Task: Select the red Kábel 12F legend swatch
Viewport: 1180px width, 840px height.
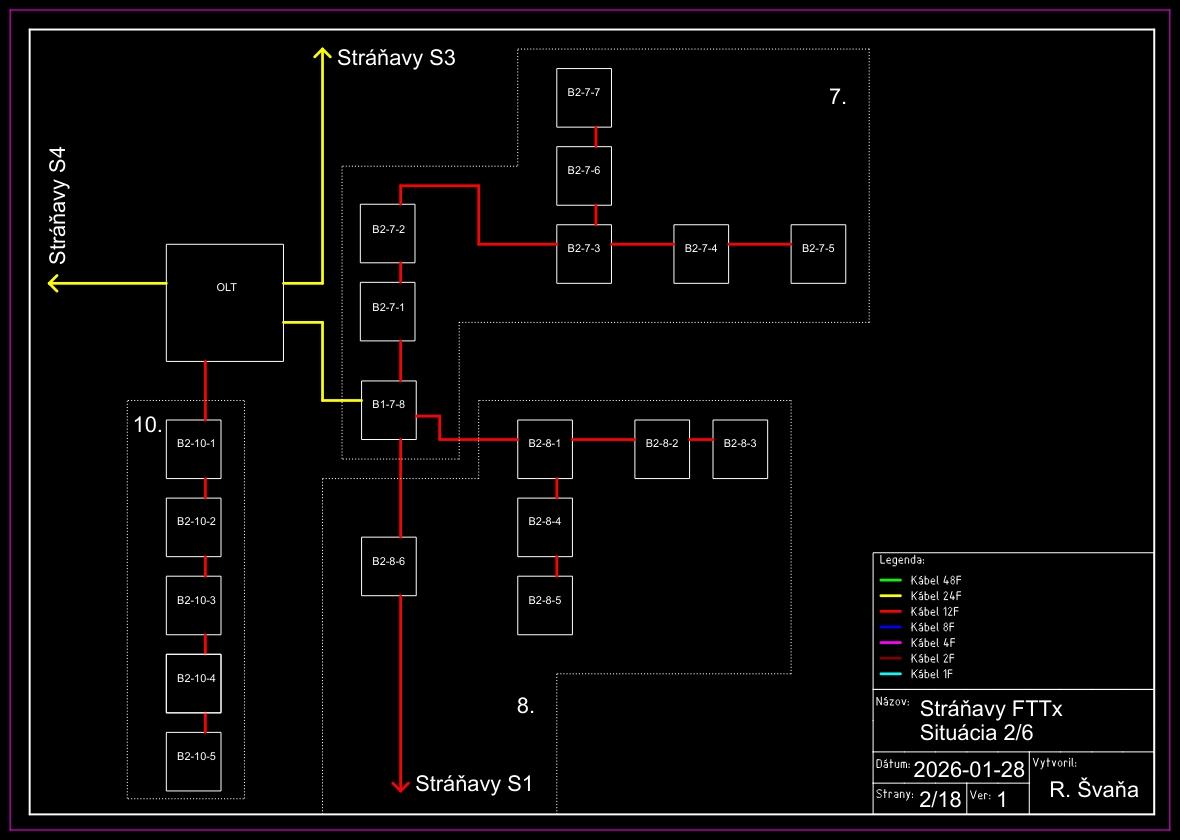Action: [x=890, y=611]
